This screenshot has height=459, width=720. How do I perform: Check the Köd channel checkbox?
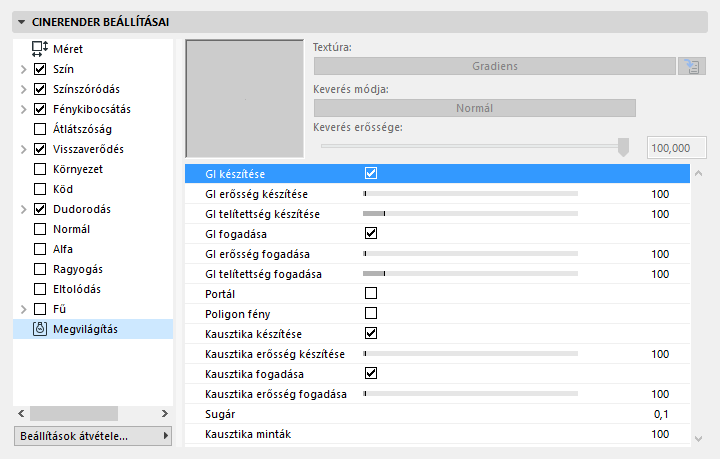(40, 189)
